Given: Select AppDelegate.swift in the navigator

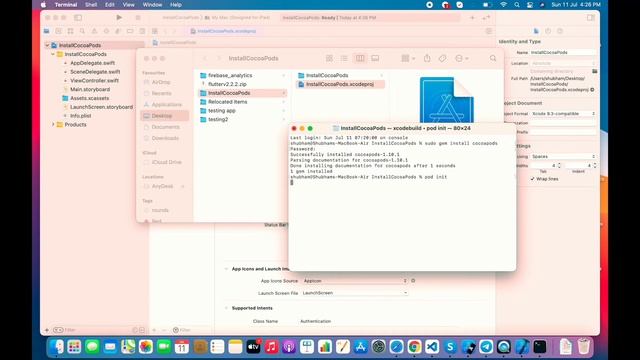Looking at the screenshot, I should tap(92, 63).
